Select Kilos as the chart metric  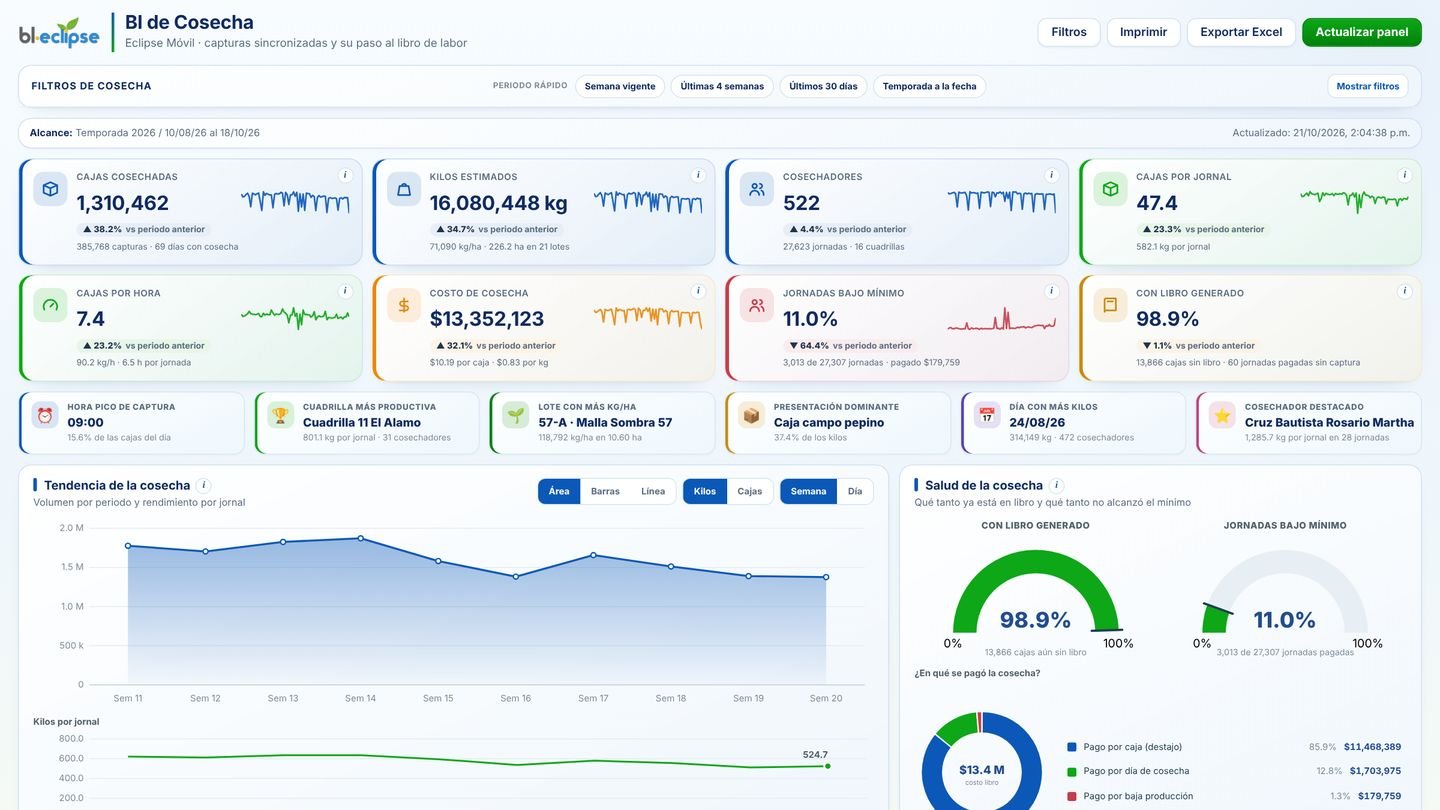[705, 491]
